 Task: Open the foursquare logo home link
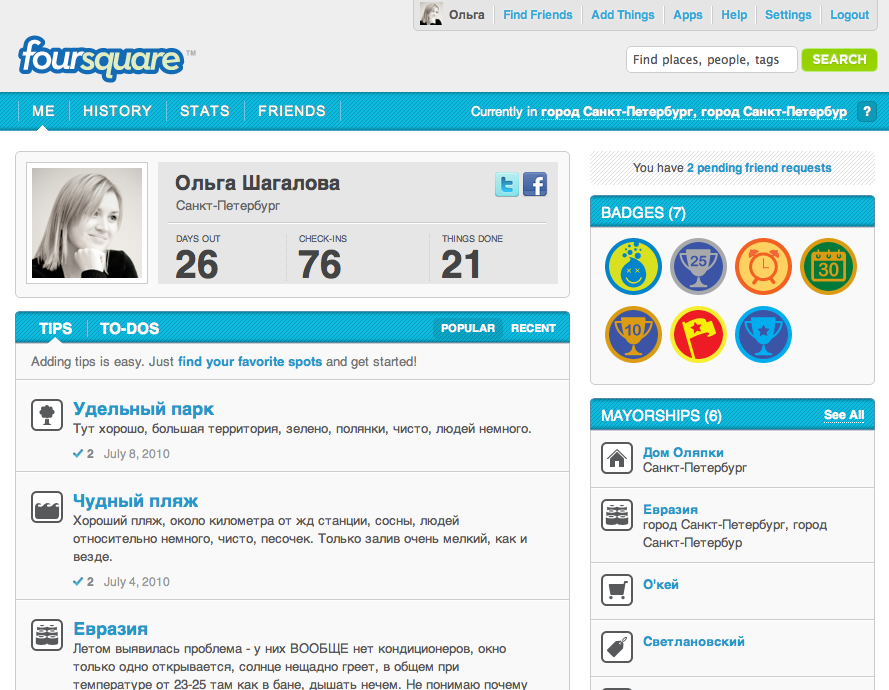coord(101,58)
